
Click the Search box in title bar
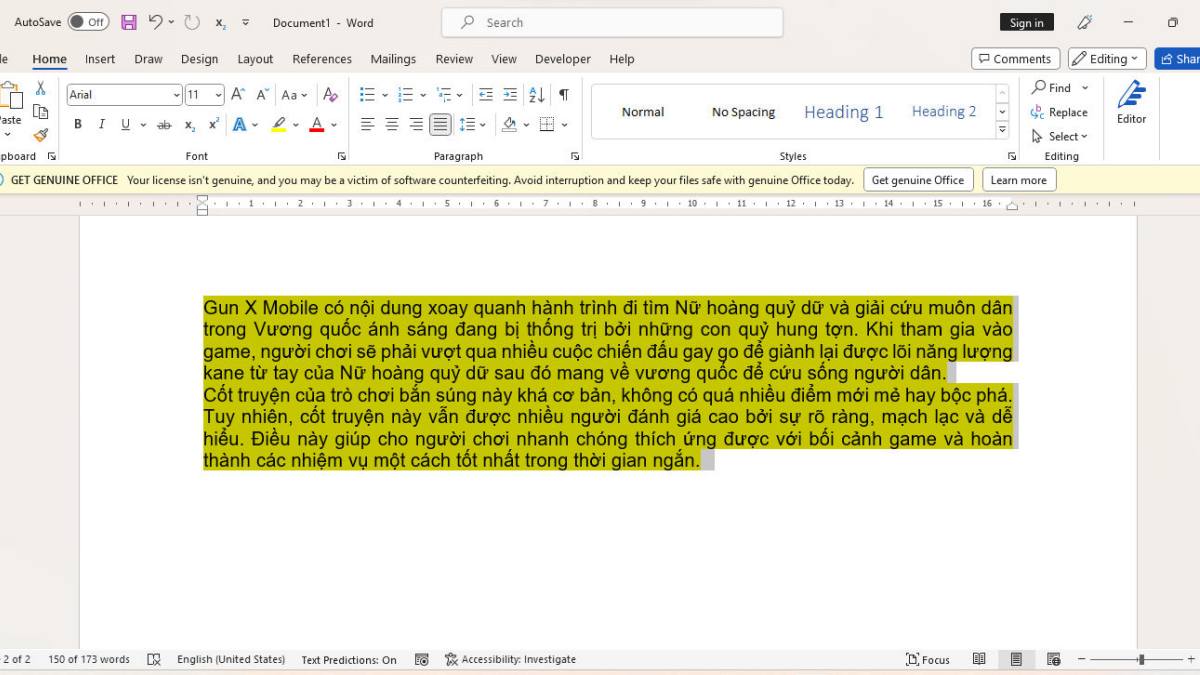(x=612, y=22)
